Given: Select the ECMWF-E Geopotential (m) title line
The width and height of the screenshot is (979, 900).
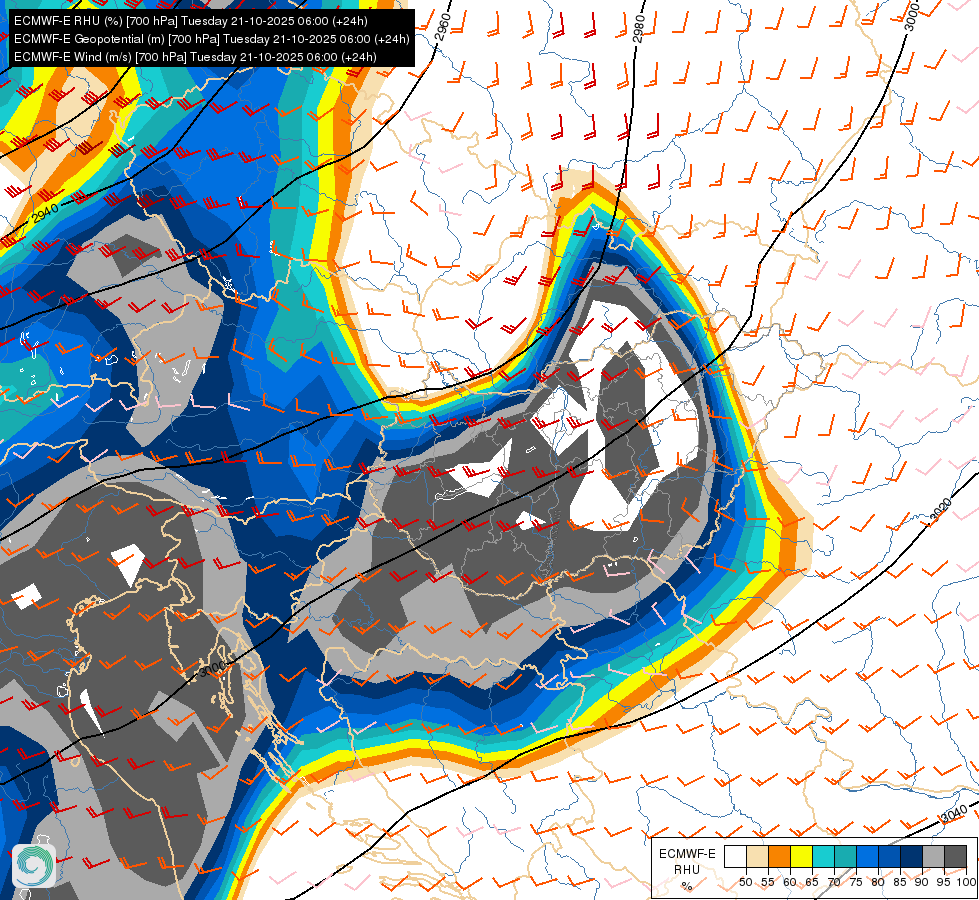Looking at the screenshot, I should point(212,39).
